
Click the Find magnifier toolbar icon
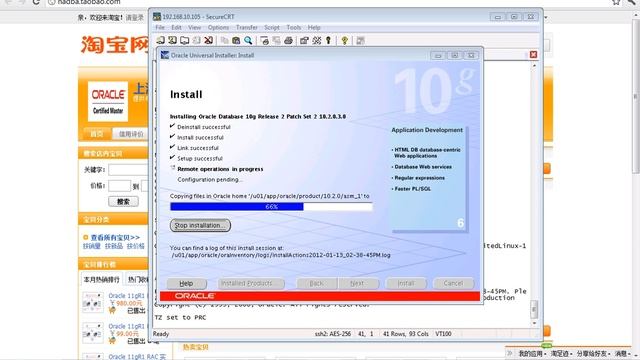coord(248,40)
